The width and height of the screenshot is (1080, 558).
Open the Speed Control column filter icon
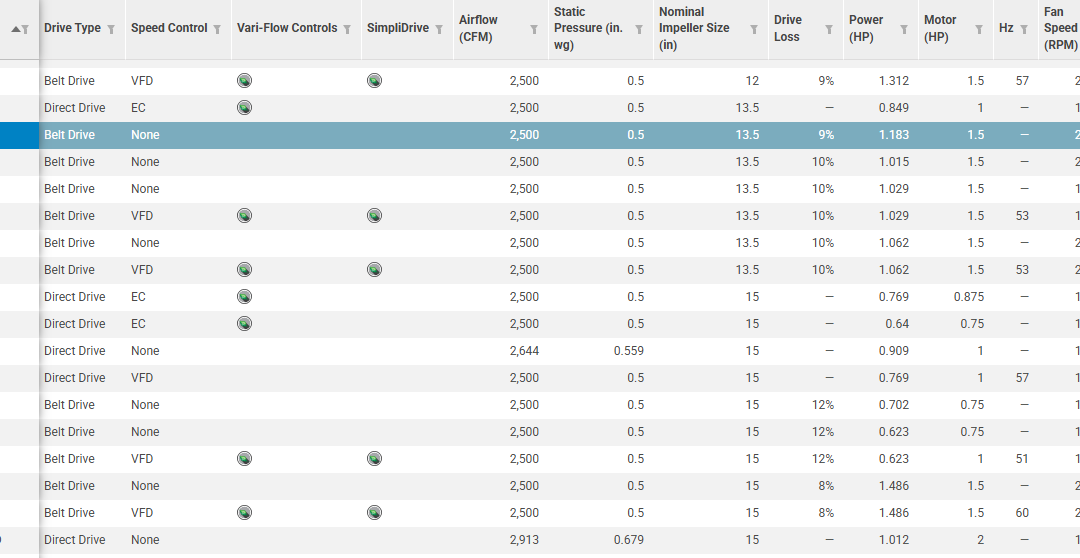(217, 29)
